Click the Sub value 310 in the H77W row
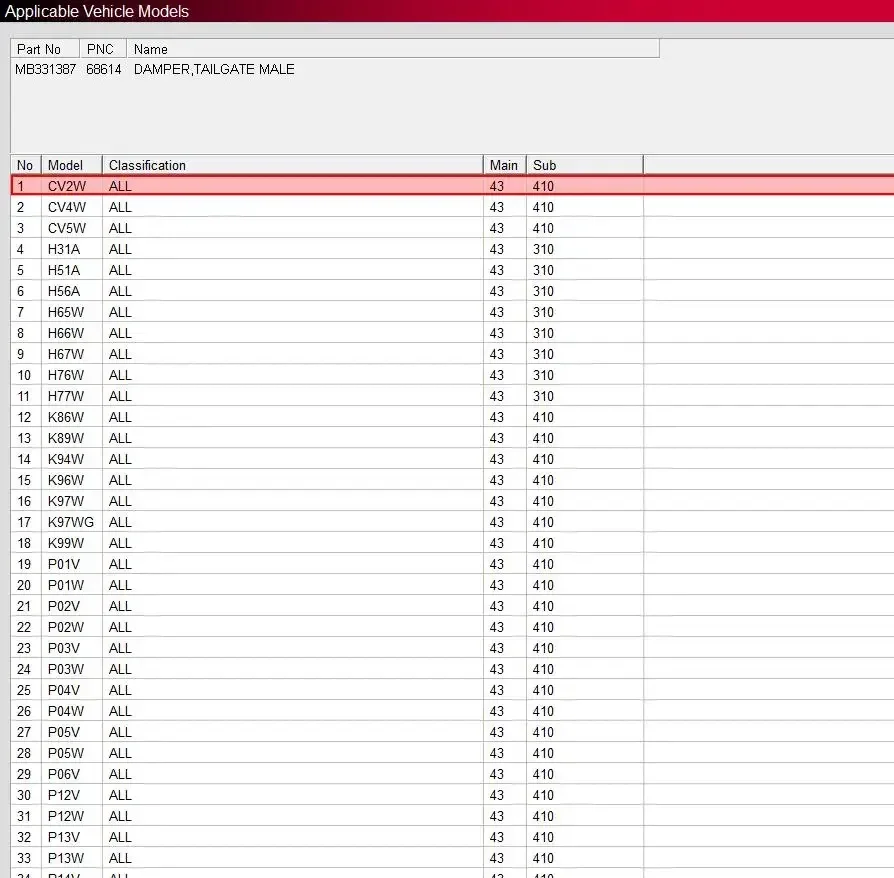Image resolution: width=894 pixels, height=878 pixels. (543, 396)
